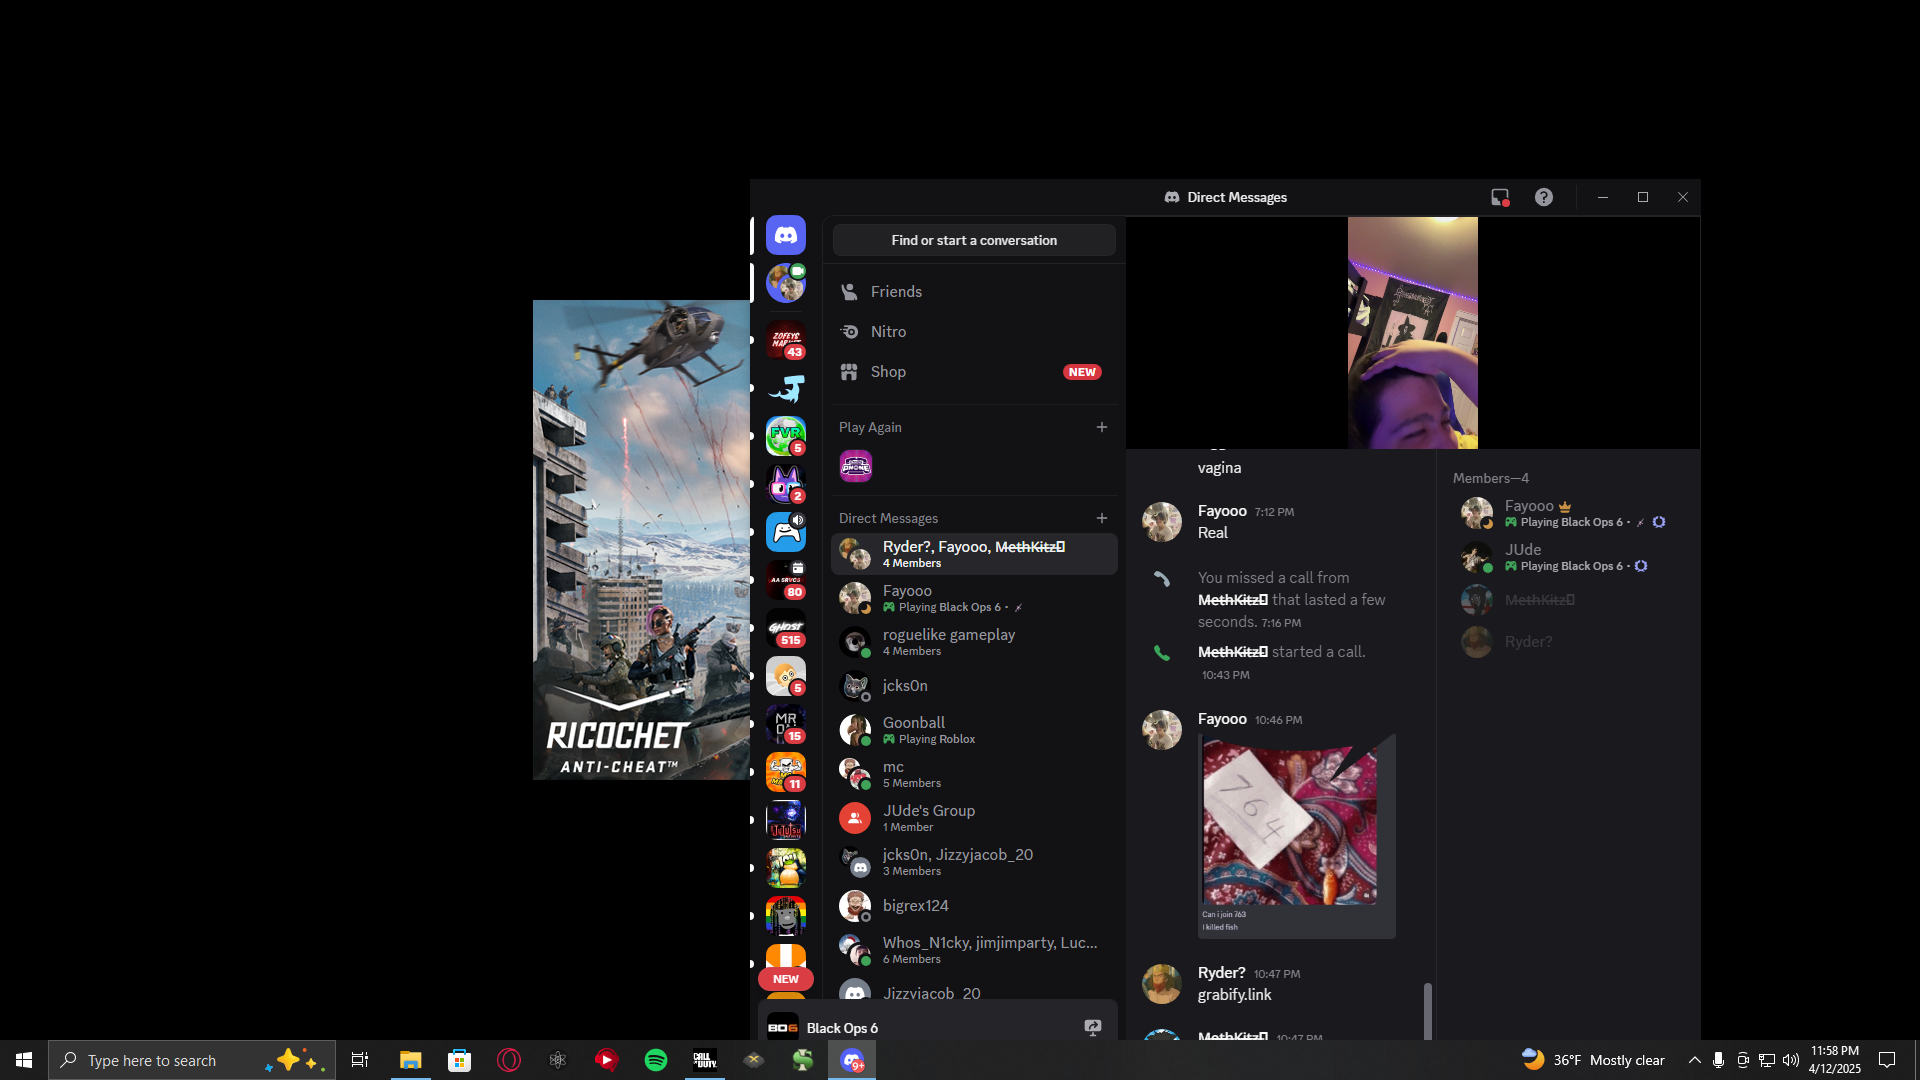Viewport: 1920px width, 1080px height.
Task: Open the purple cat server icon
Action: (786, 484)
